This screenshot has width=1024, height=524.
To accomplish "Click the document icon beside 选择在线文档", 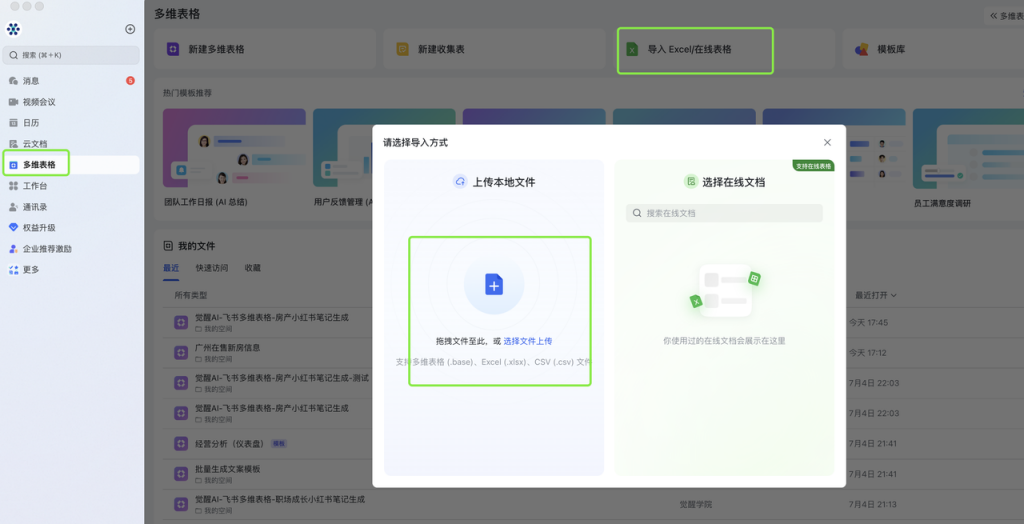I will 691,182.
